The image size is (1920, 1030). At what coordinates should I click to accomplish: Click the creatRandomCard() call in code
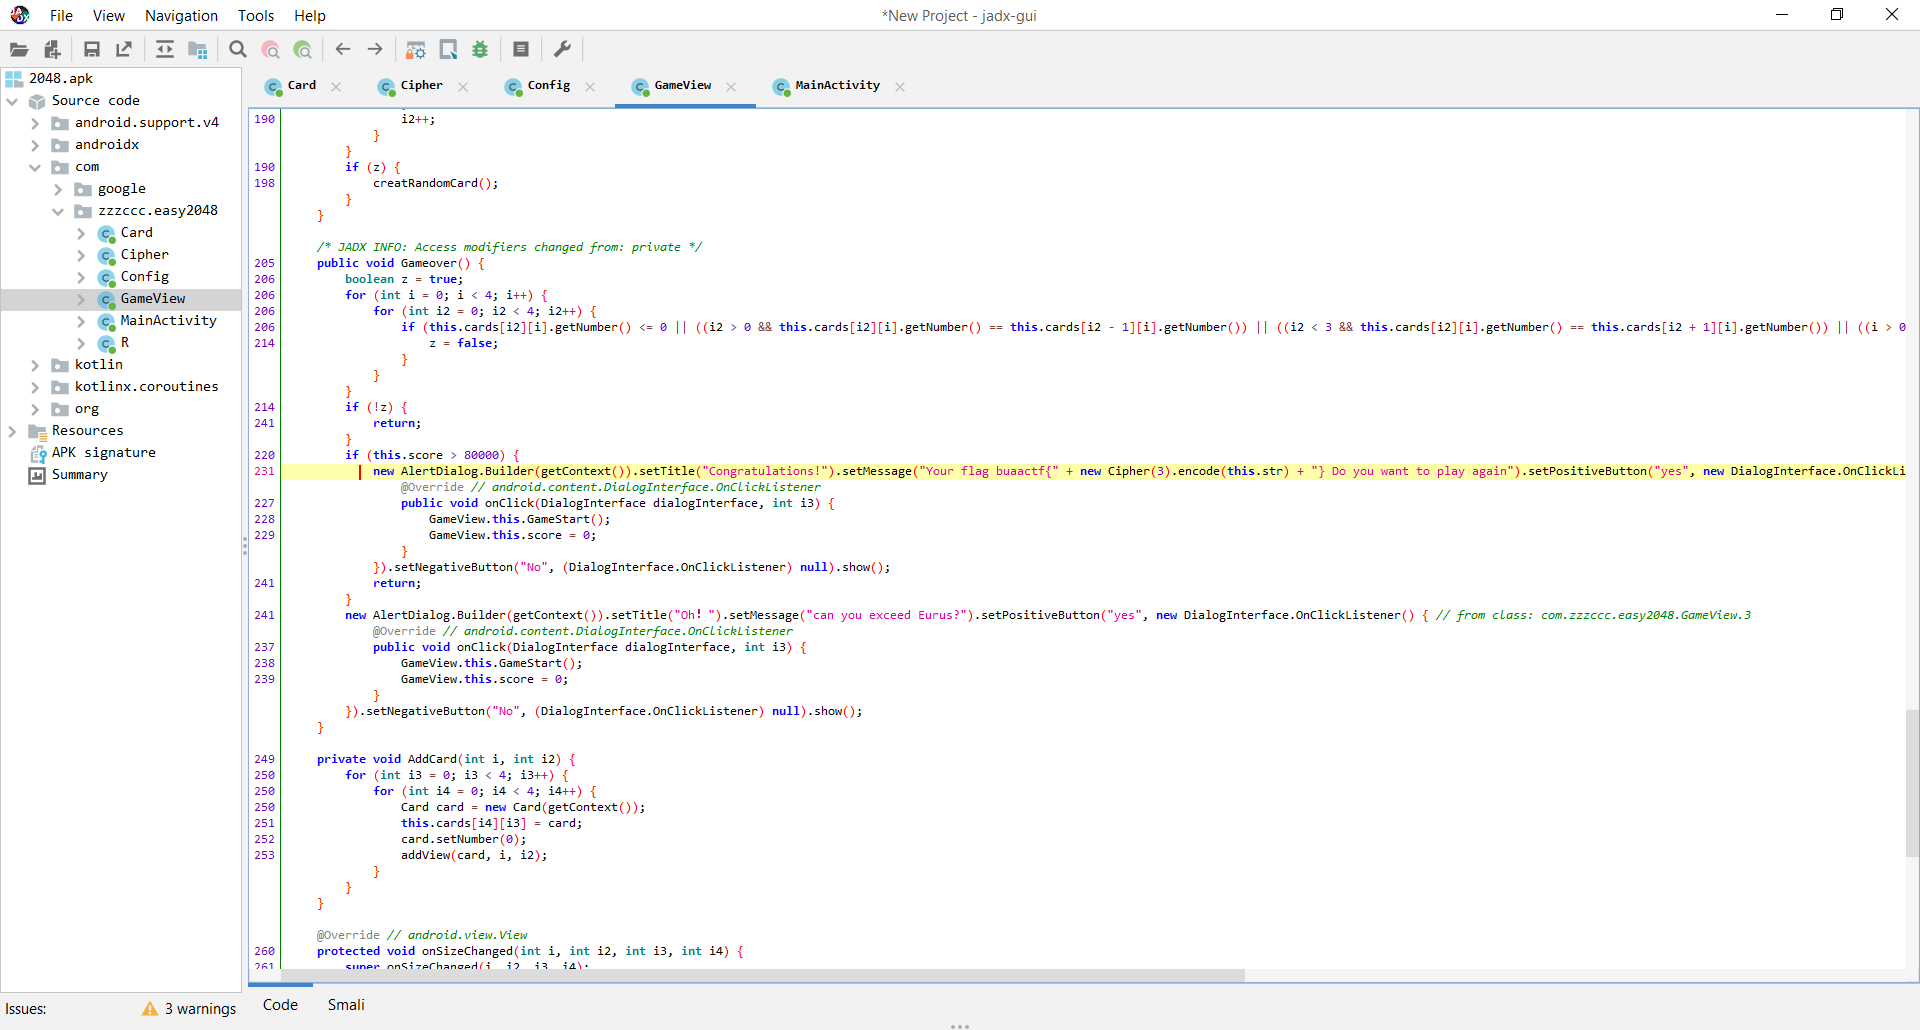(435, 183)
